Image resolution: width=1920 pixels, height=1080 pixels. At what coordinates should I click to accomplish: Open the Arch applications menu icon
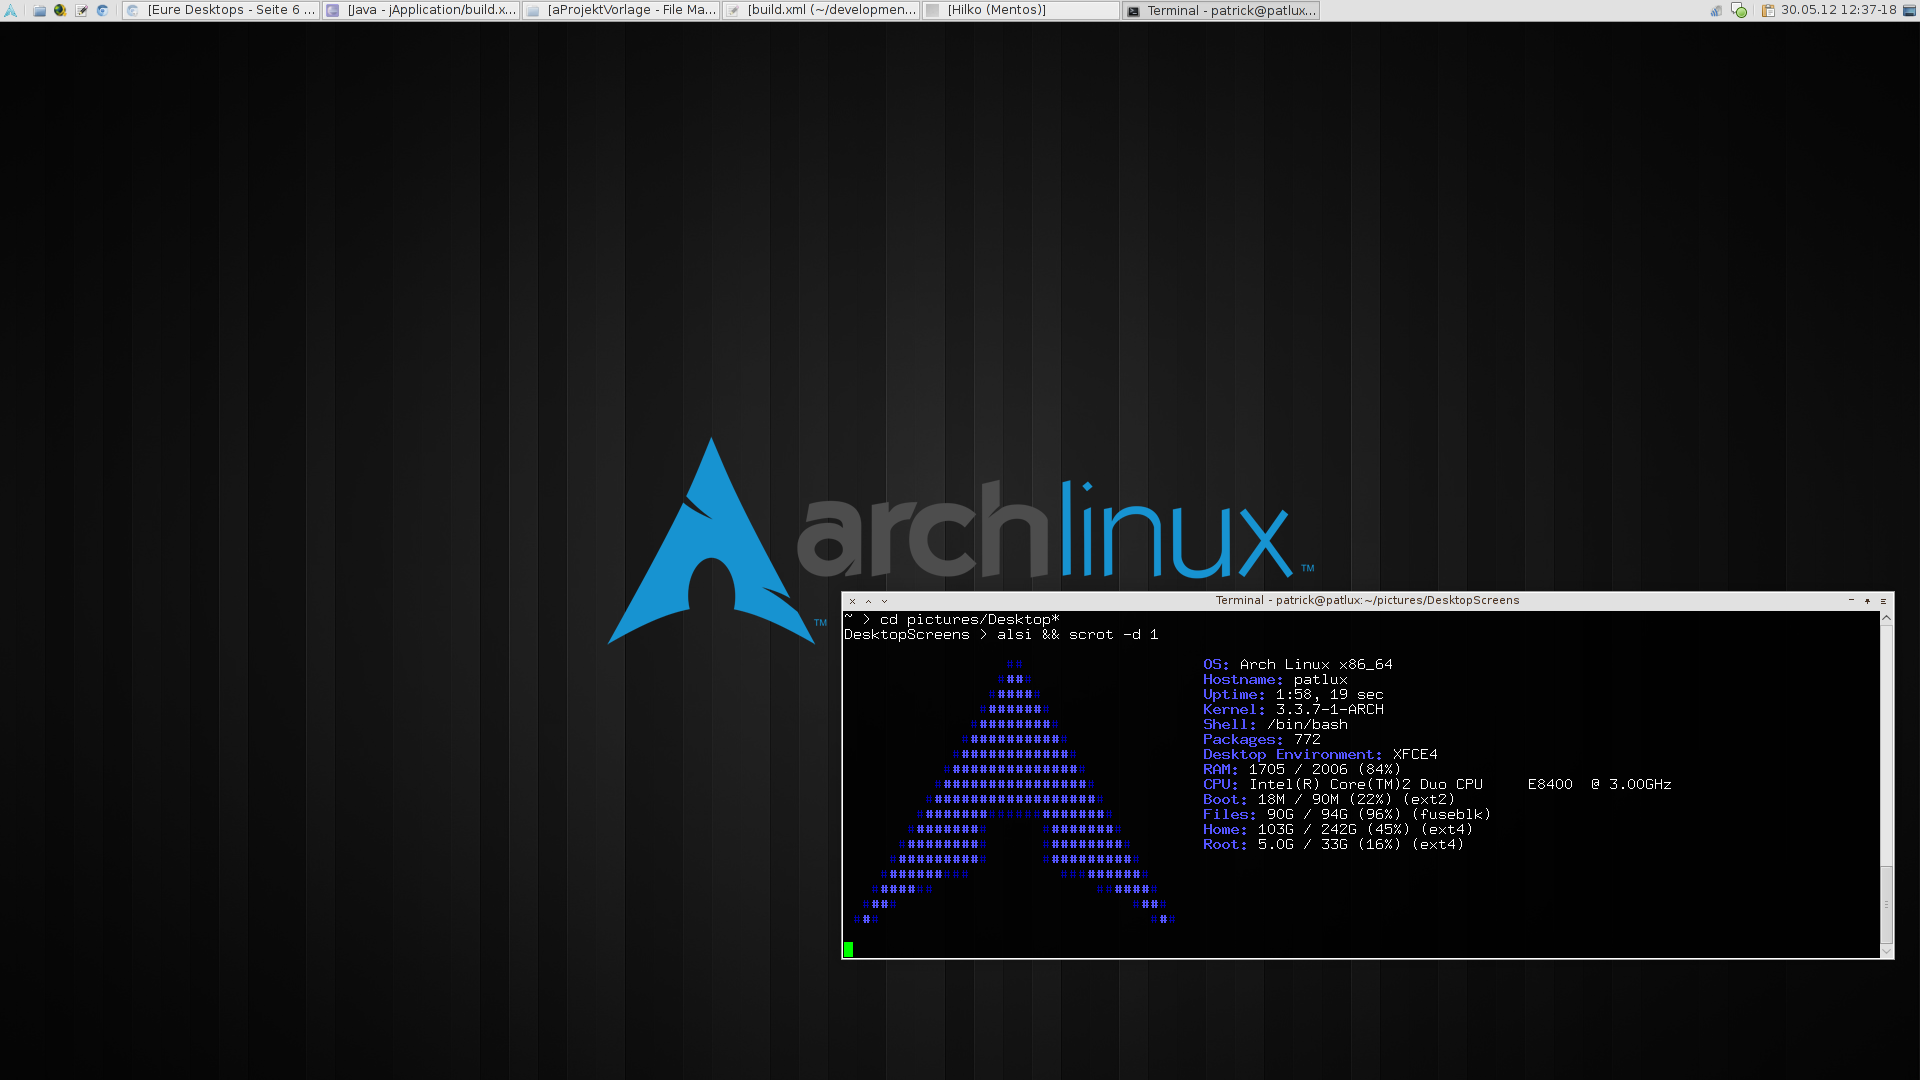[x=11, y=10]
